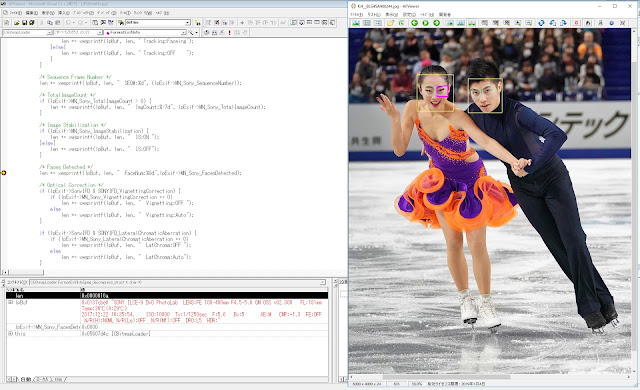640x390 pixels.
Task: Select the 'len' row in variables list
Action: coord(167,295)
